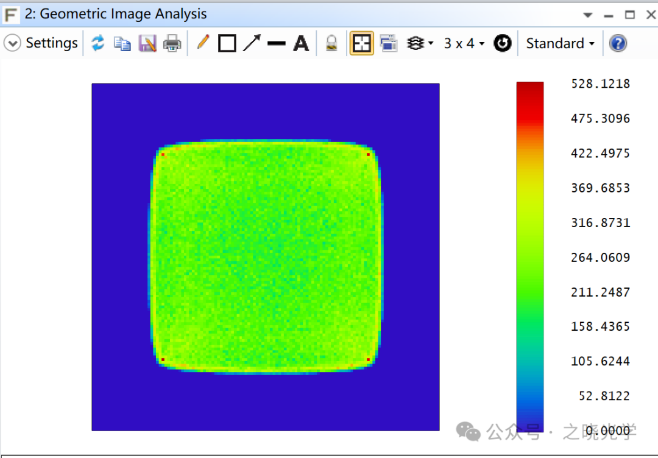Toggle the highlighted active cursor button
This screenshot has height=458, width=658.
tap(361, 43)
